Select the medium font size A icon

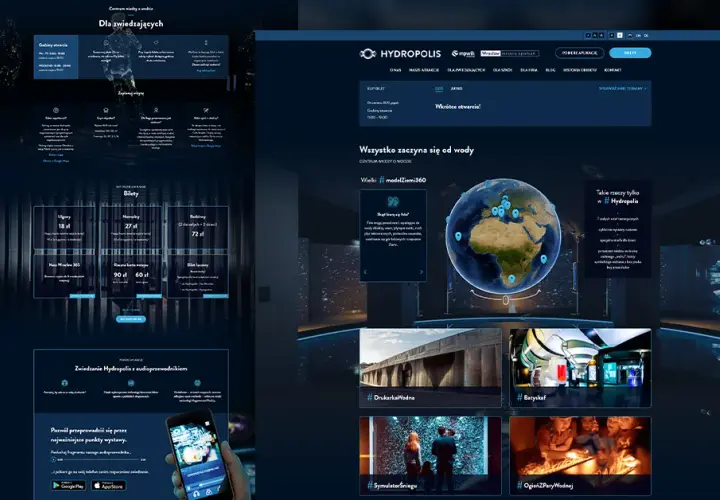point(595,35)
